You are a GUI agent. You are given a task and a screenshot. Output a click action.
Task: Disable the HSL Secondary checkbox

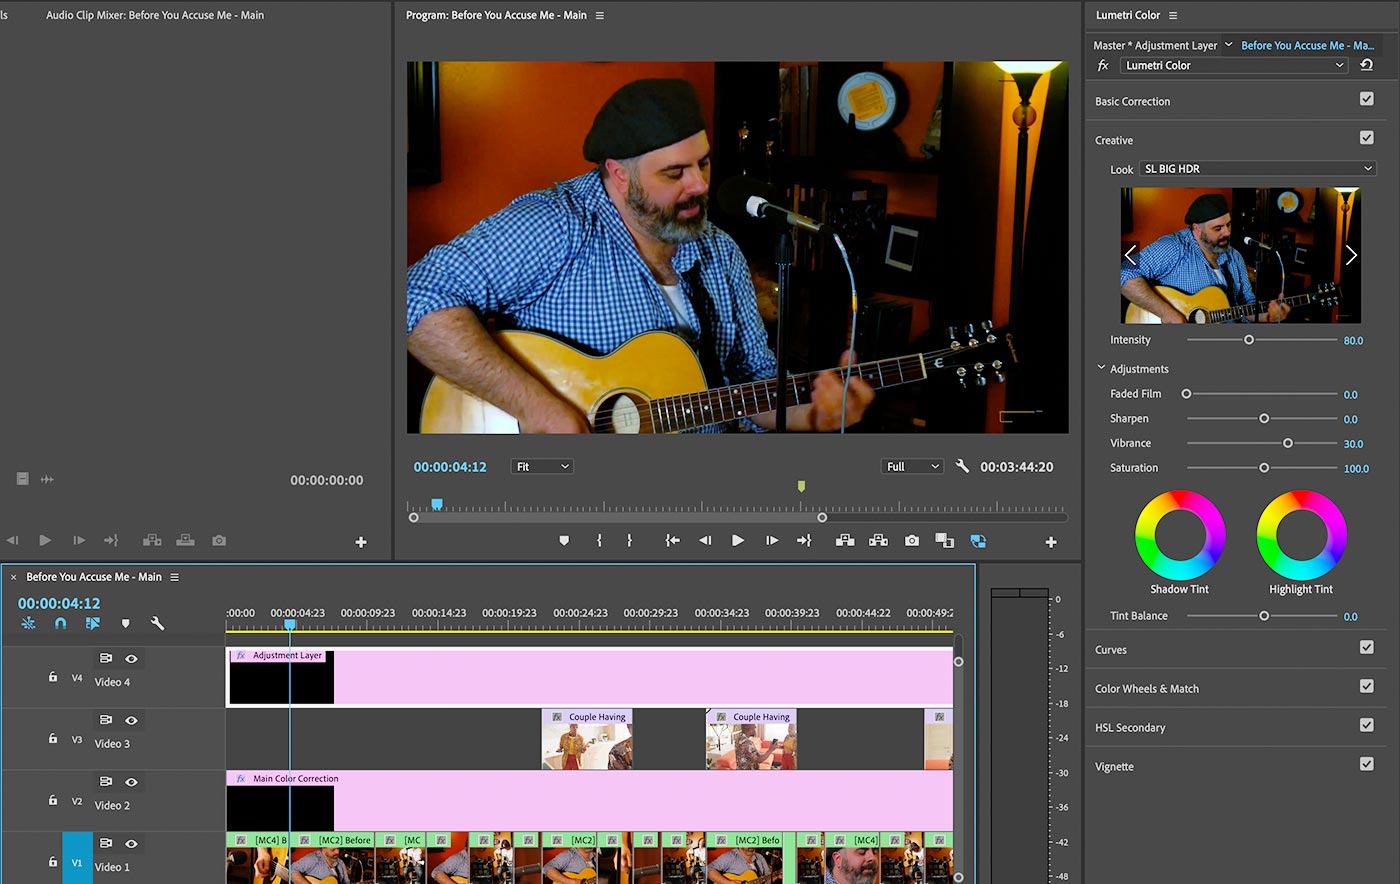pyautogui.click(x=1366, y=724)
